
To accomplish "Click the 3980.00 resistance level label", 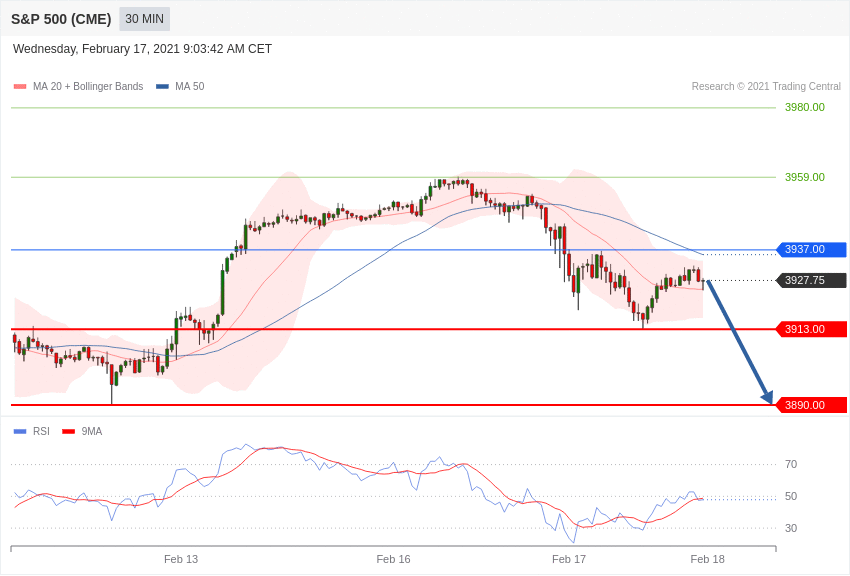I will coord(804,107).
